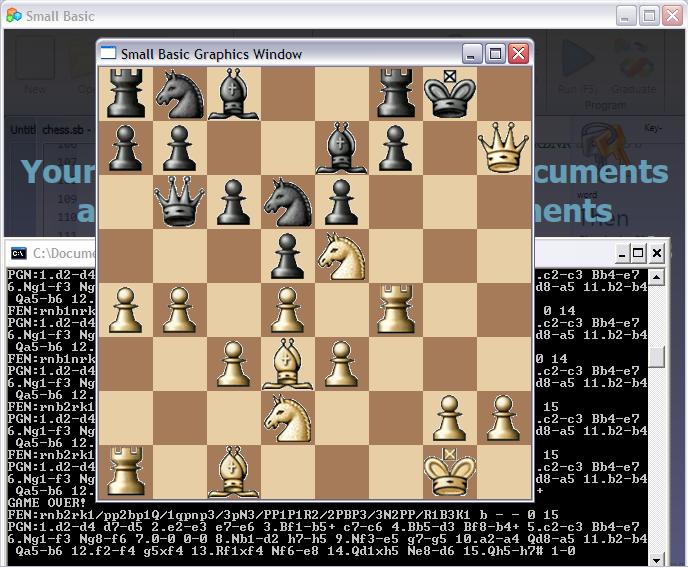Maximize the main Small Basic window

[x=649, y=16]
